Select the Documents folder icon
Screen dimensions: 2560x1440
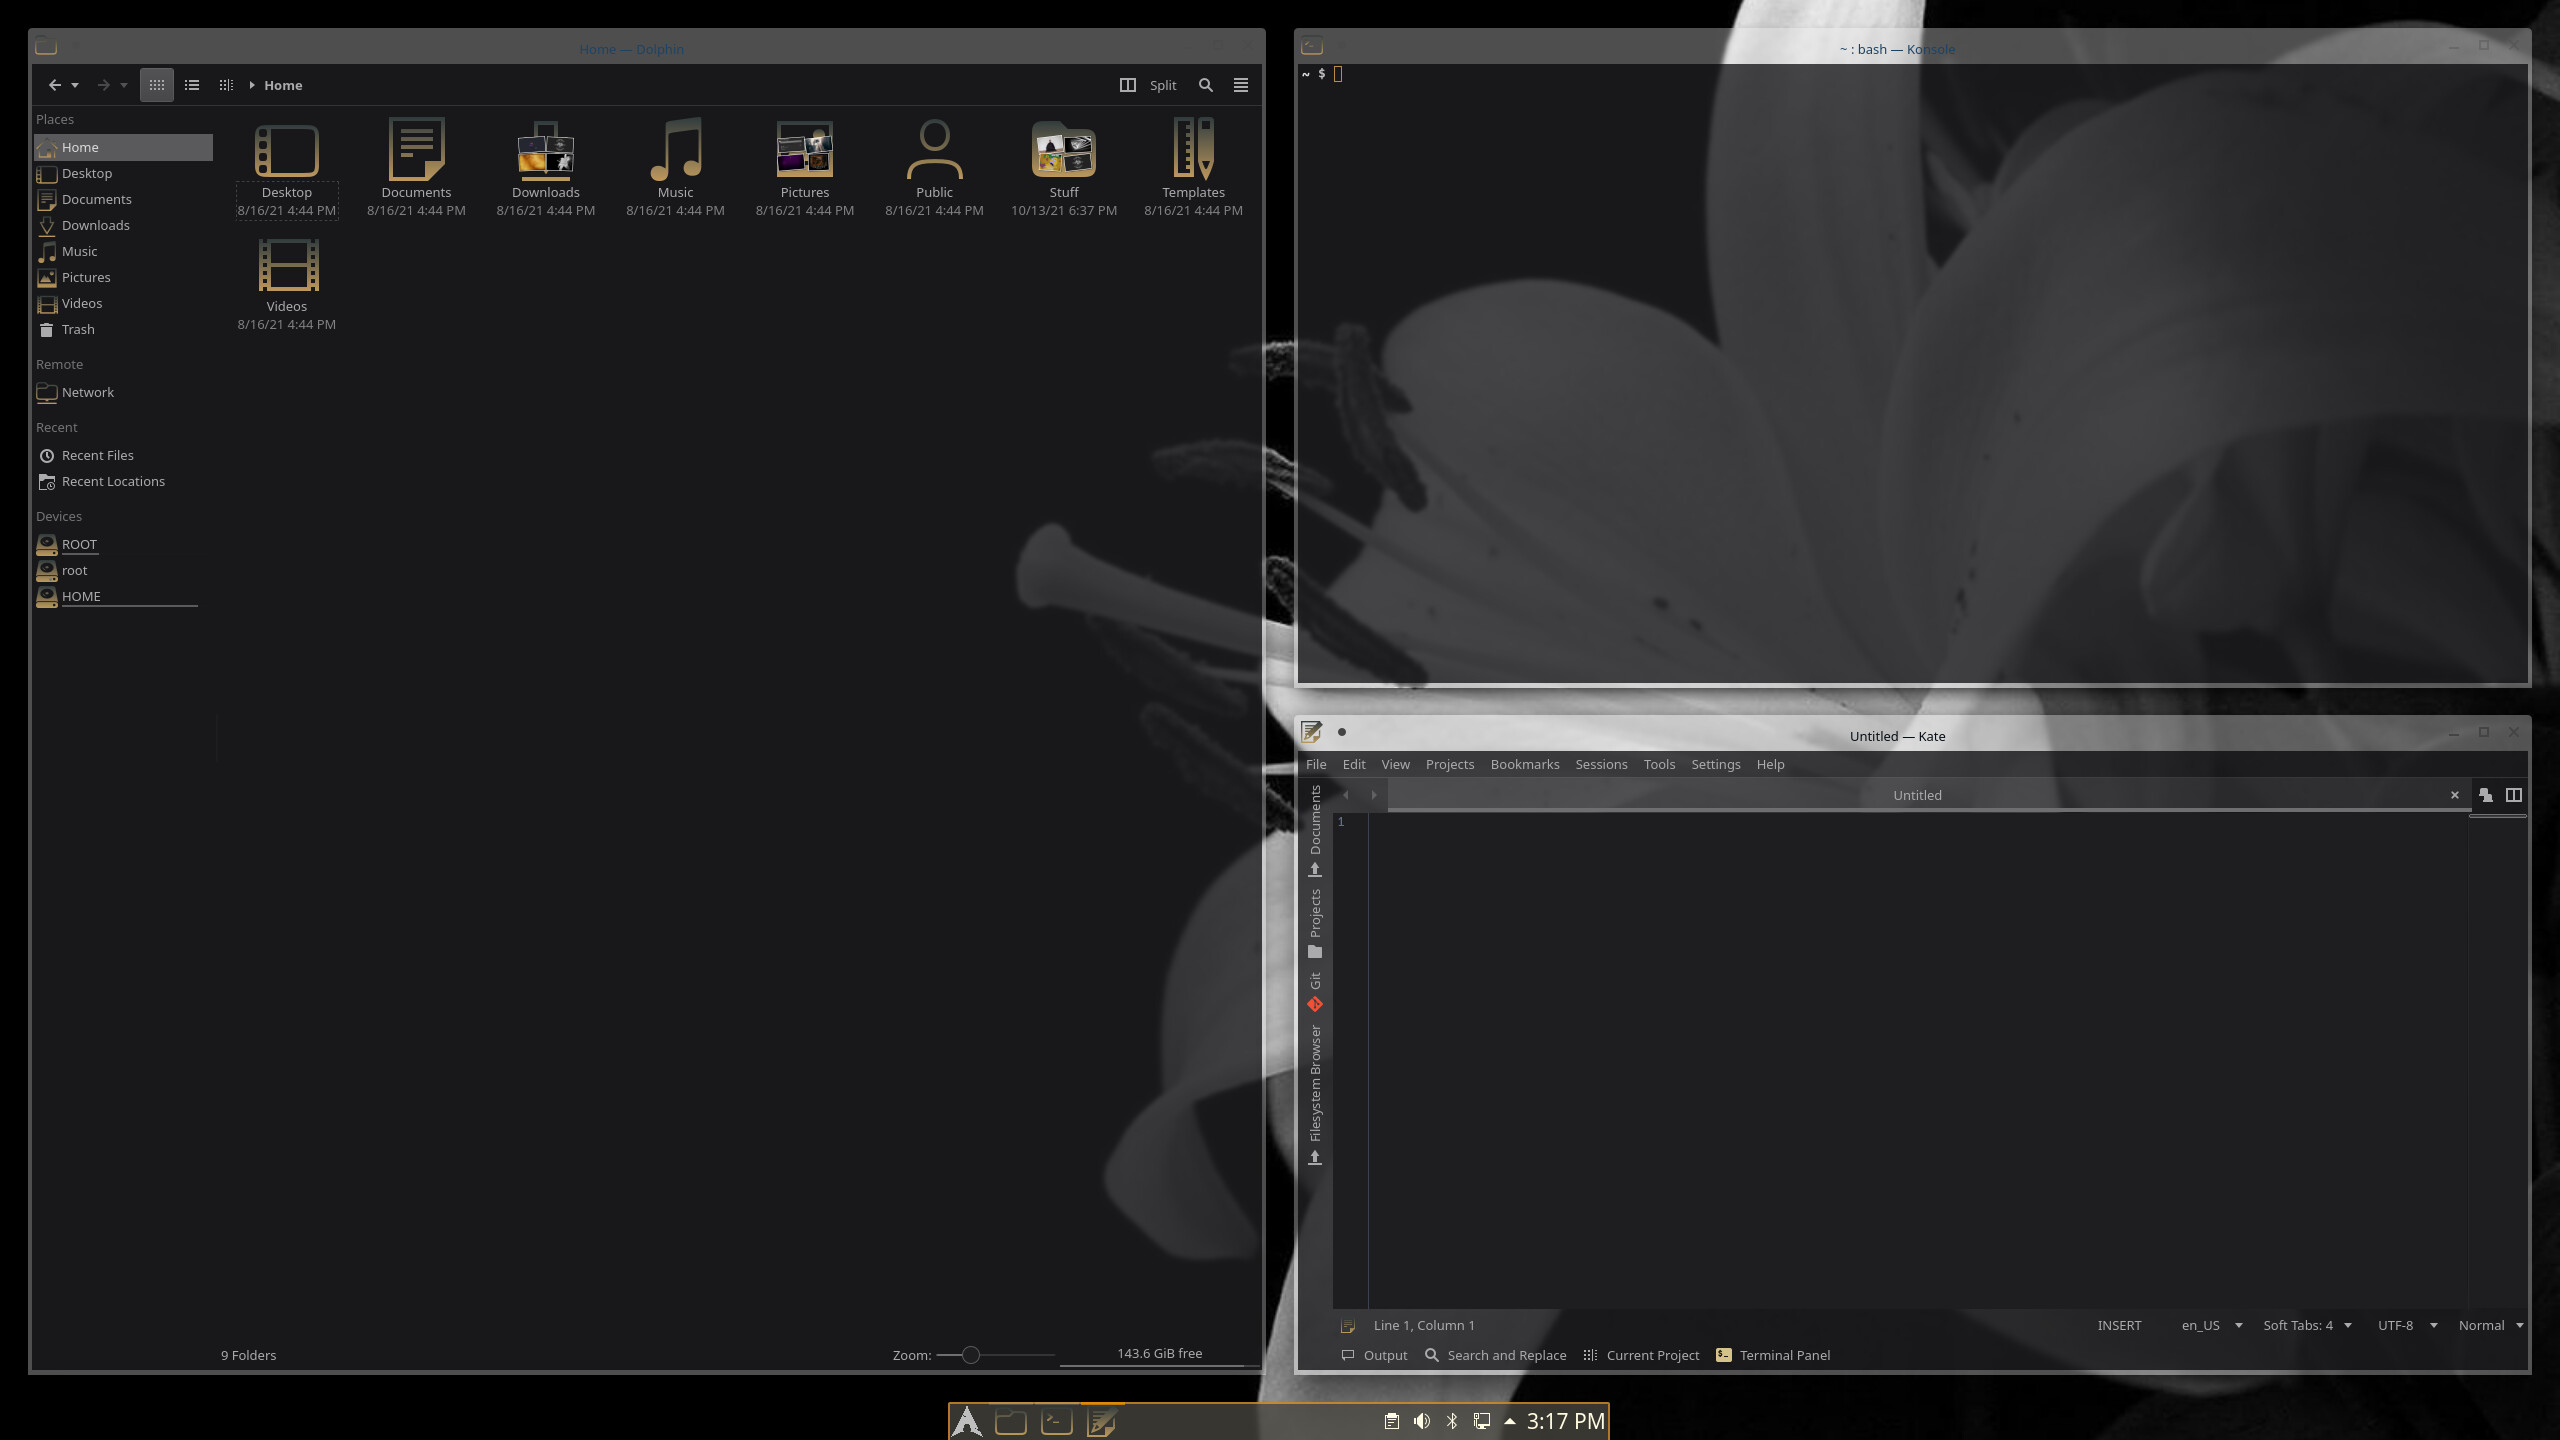[416, 151]
